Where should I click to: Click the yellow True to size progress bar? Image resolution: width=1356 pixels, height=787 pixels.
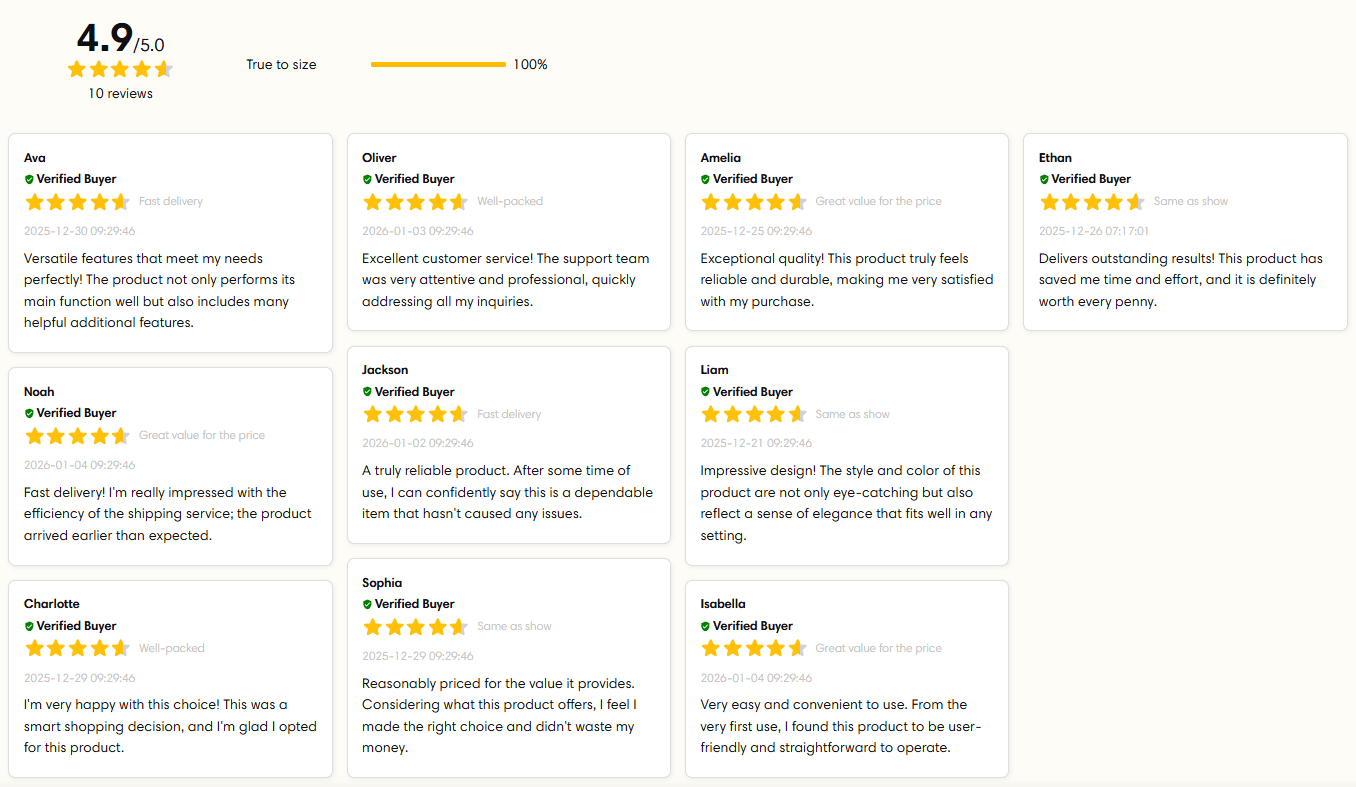coord(438,65)
